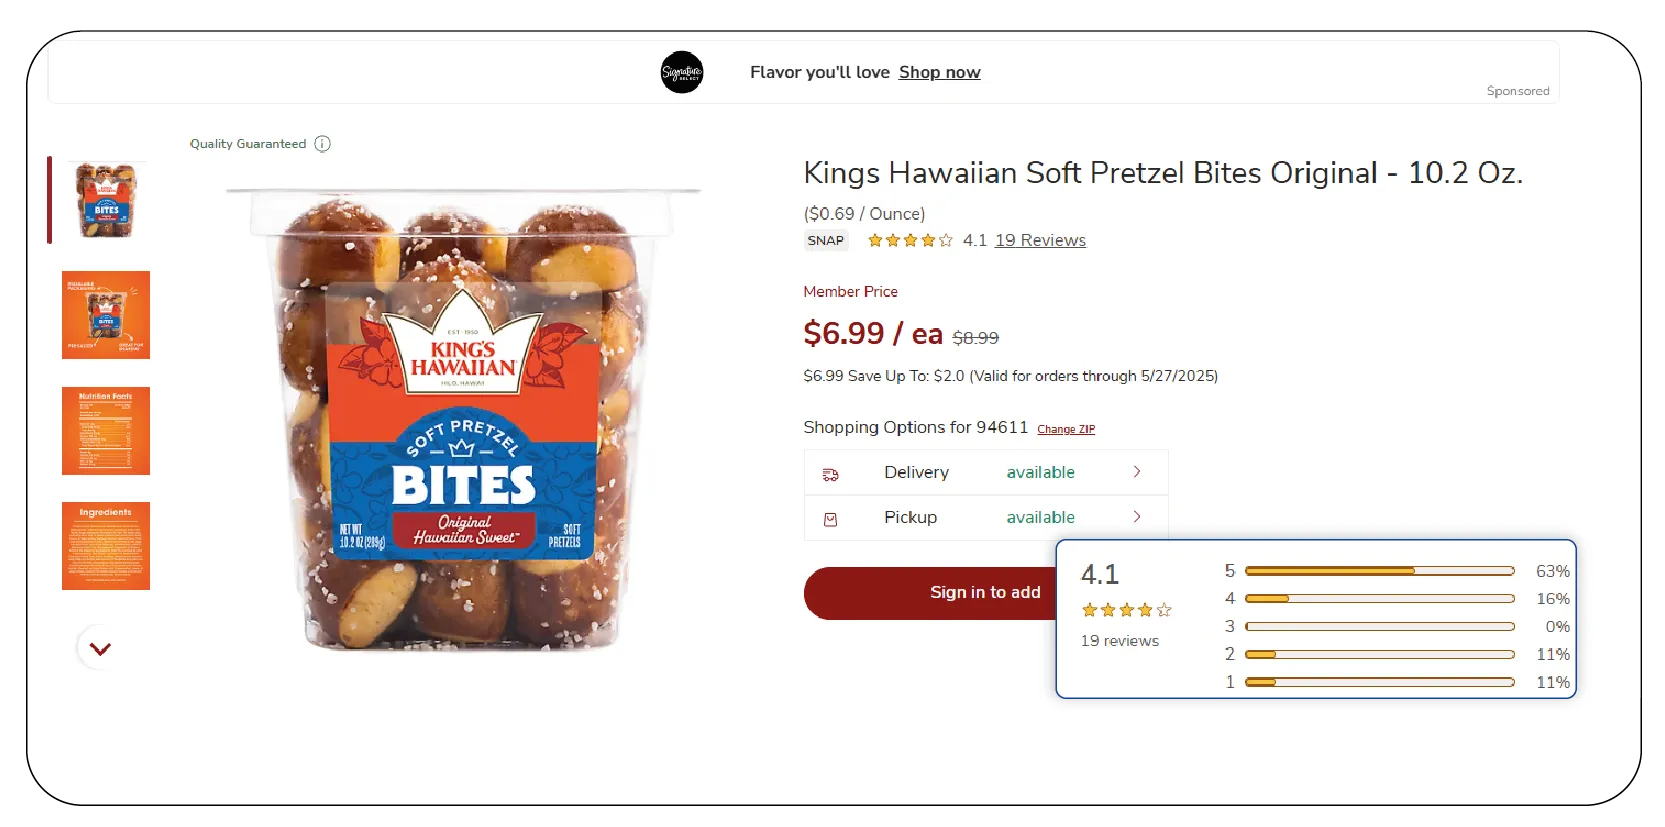
Task: Click the pickup bag icon
Action: point(831,518)
